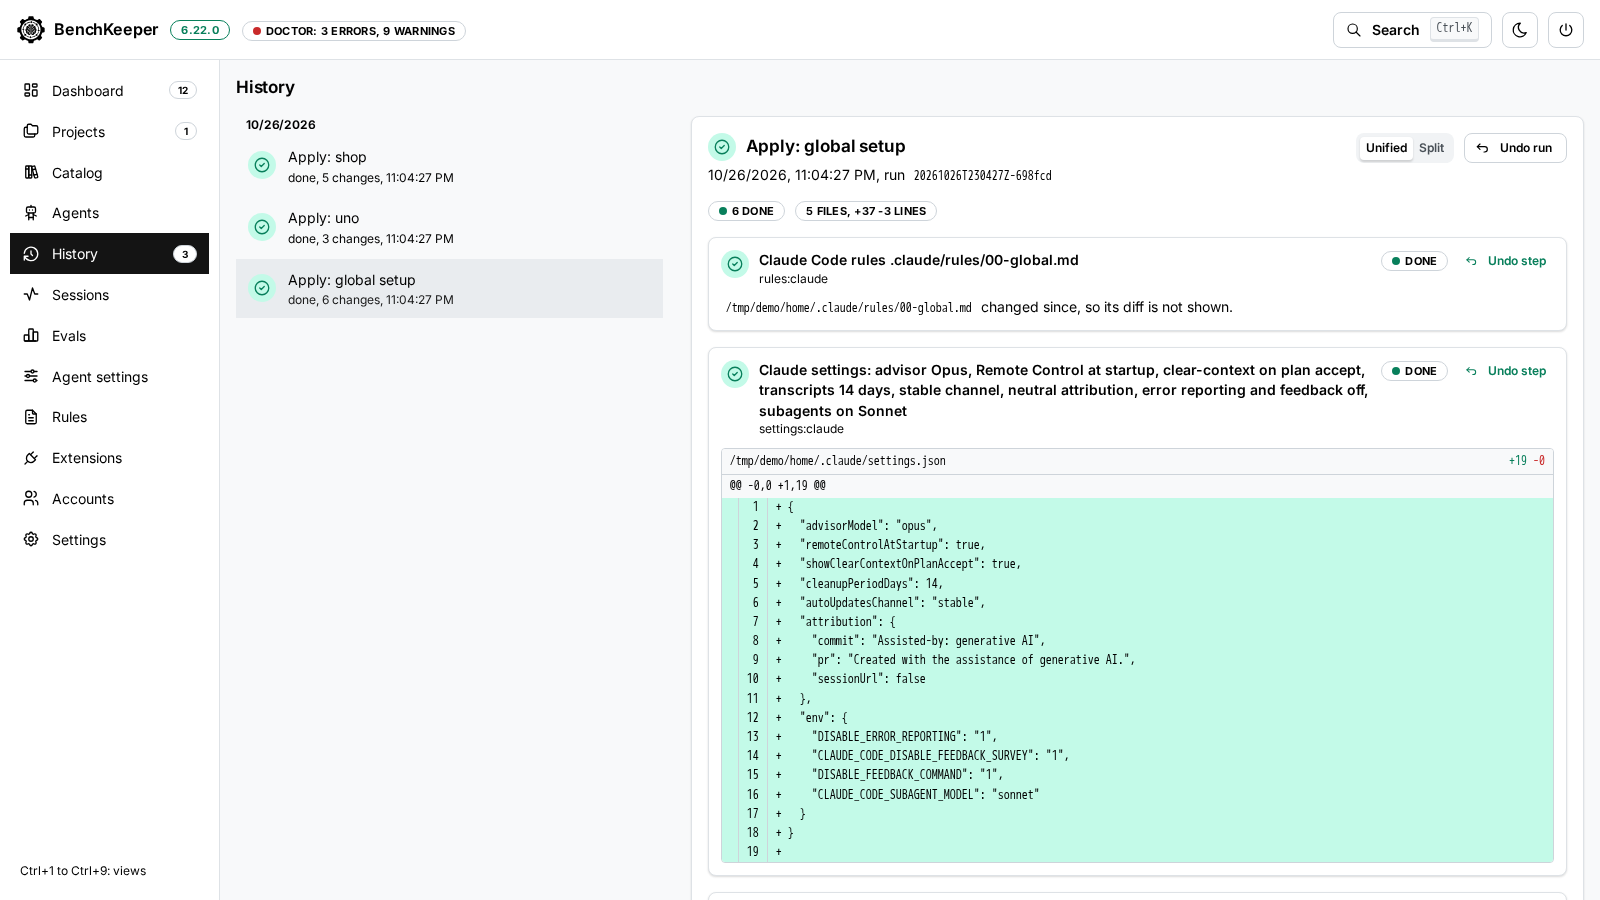Viewport: 1600px width, 900px height.
Task: Click the 10/26/2026 date group header
Action: pos(281,125)
